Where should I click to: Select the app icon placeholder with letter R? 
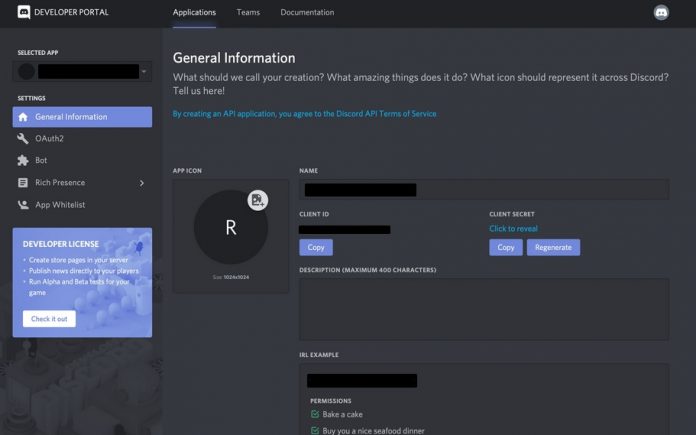230,227
